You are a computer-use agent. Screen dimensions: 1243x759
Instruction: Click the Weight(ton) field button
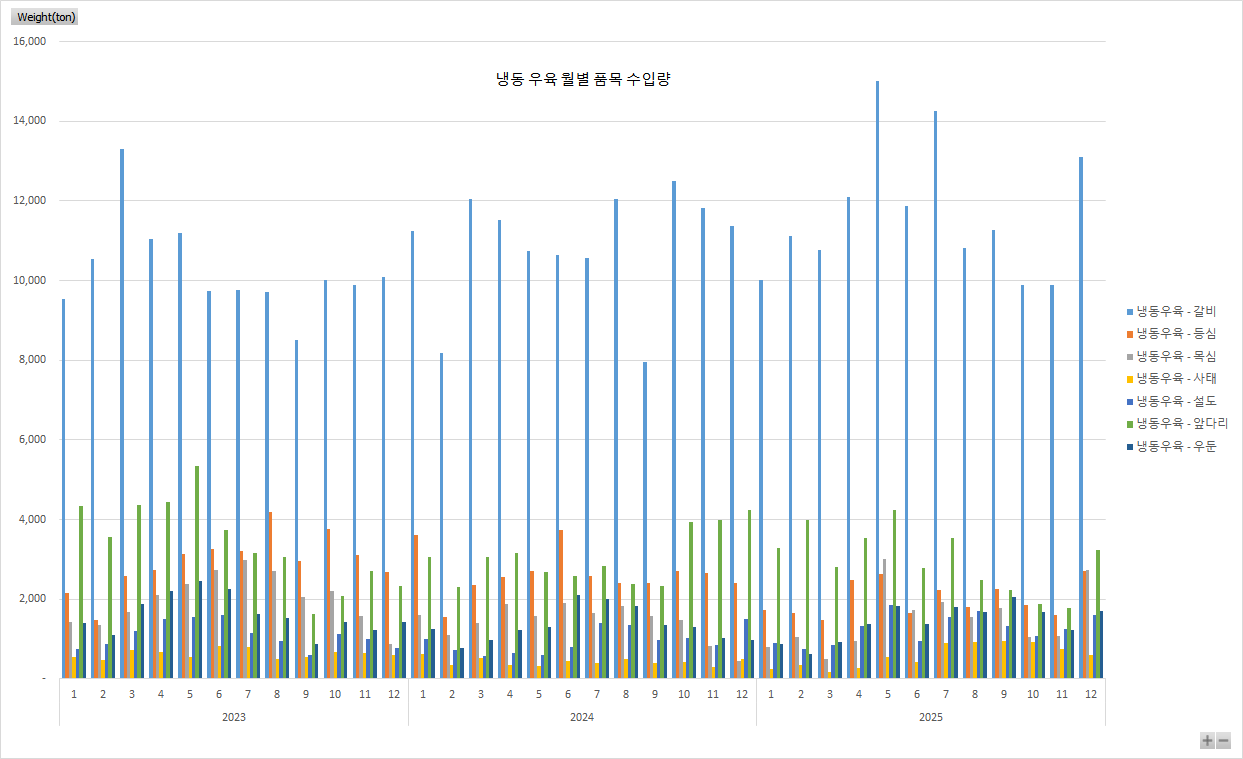click(x=46, y=17)
